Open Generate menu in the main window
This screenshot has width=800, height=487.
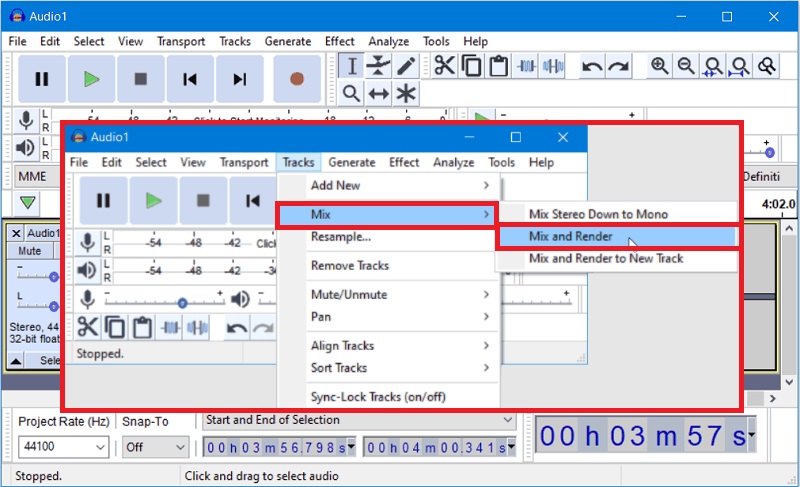288,41
